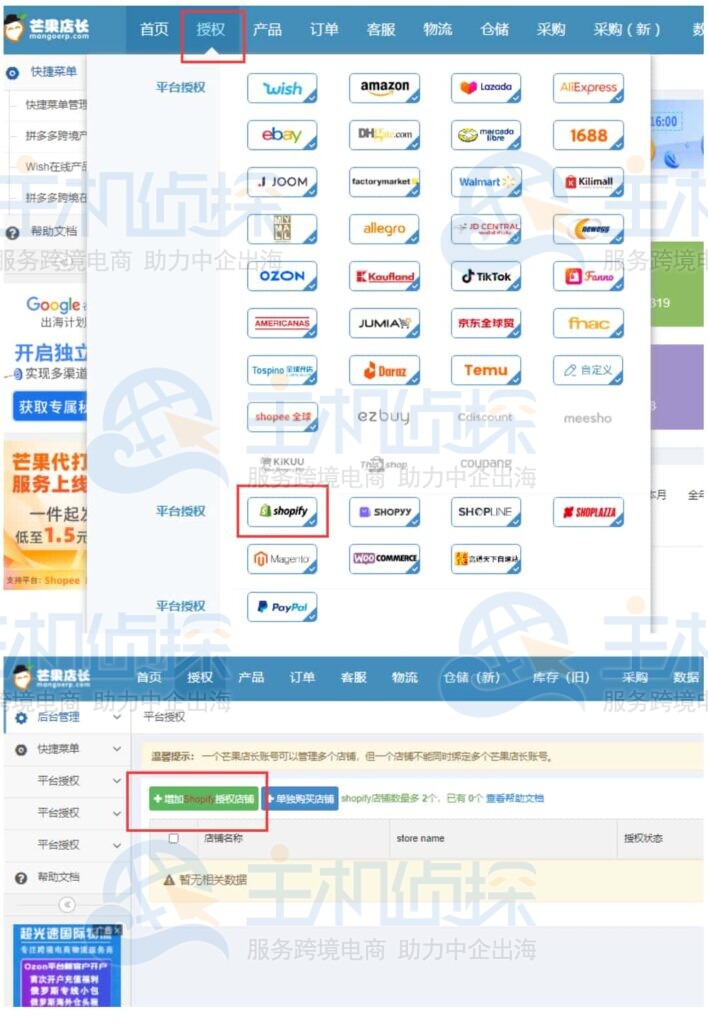Click the PayPal authorization icon
708x1024 pixels.
pyautogui.click(x=282, y=606)
